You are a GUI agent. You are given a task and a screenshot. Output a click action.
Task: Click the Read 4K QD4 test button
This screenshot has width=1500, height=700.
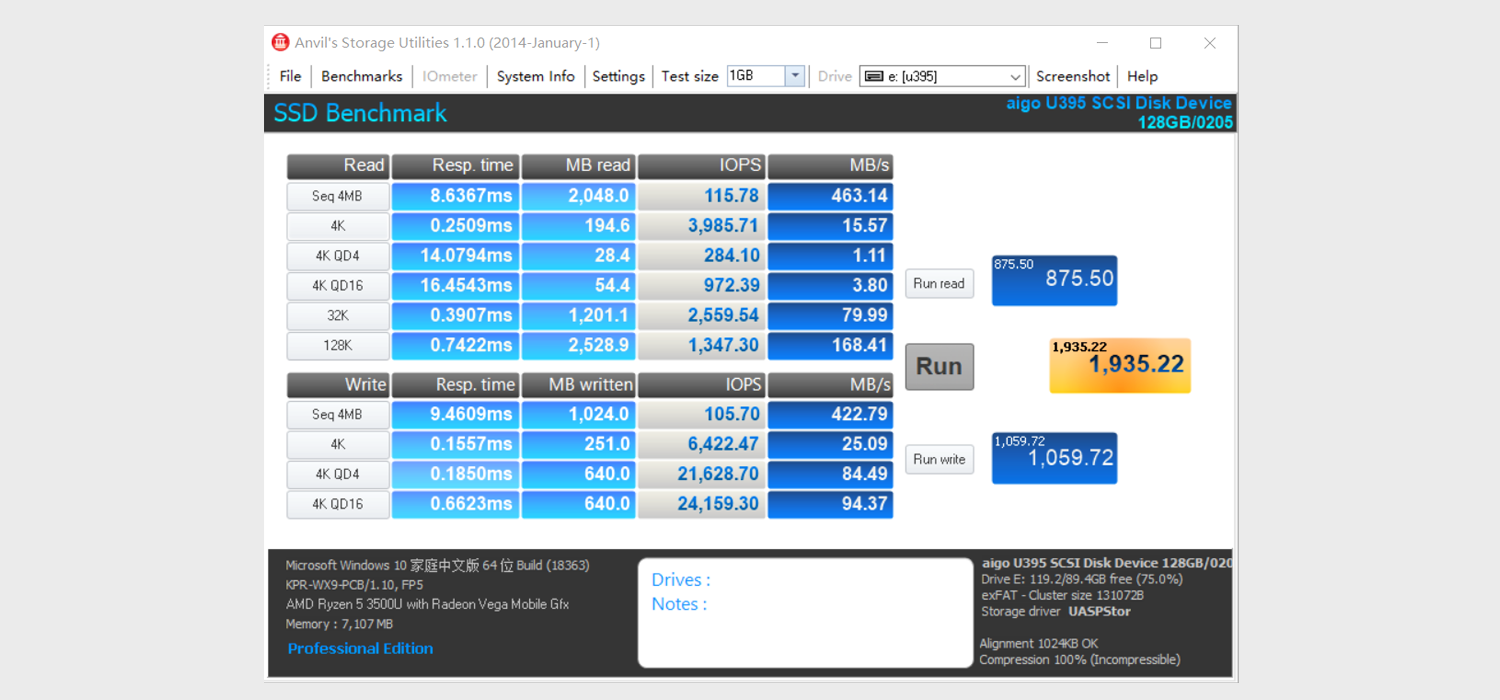(338, 256)
